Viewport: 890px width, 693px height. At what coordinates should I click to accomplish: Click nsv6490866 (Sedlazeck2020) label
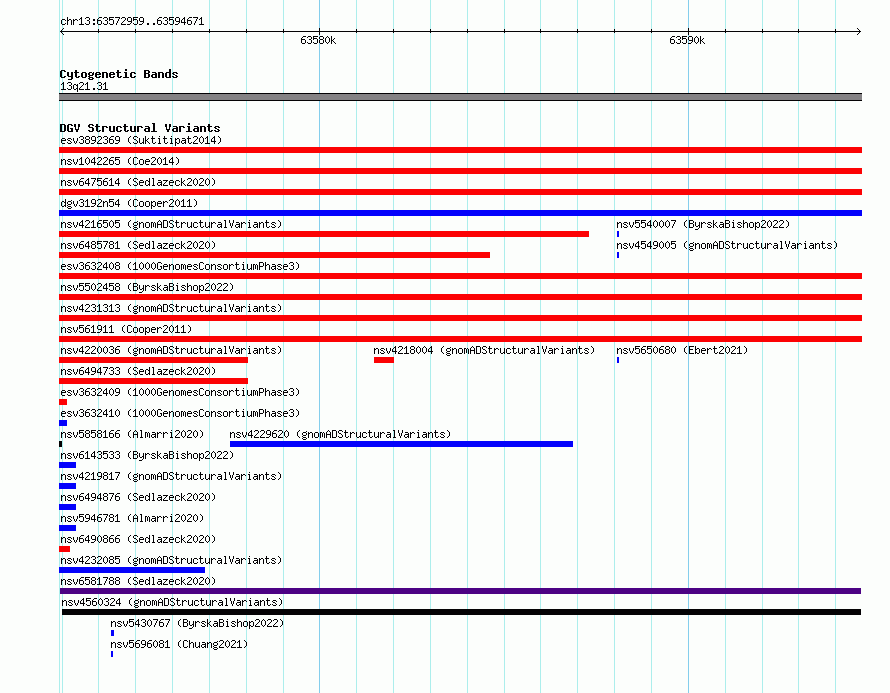(x=138, y=539)
